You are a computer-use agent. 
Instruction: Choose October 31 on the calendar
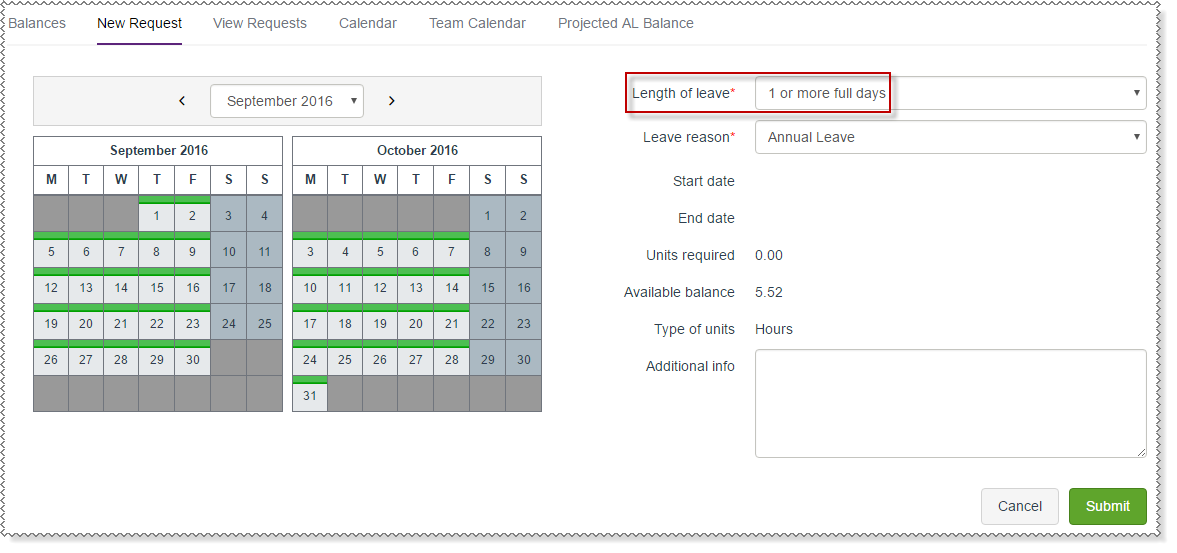coord(310,396)
